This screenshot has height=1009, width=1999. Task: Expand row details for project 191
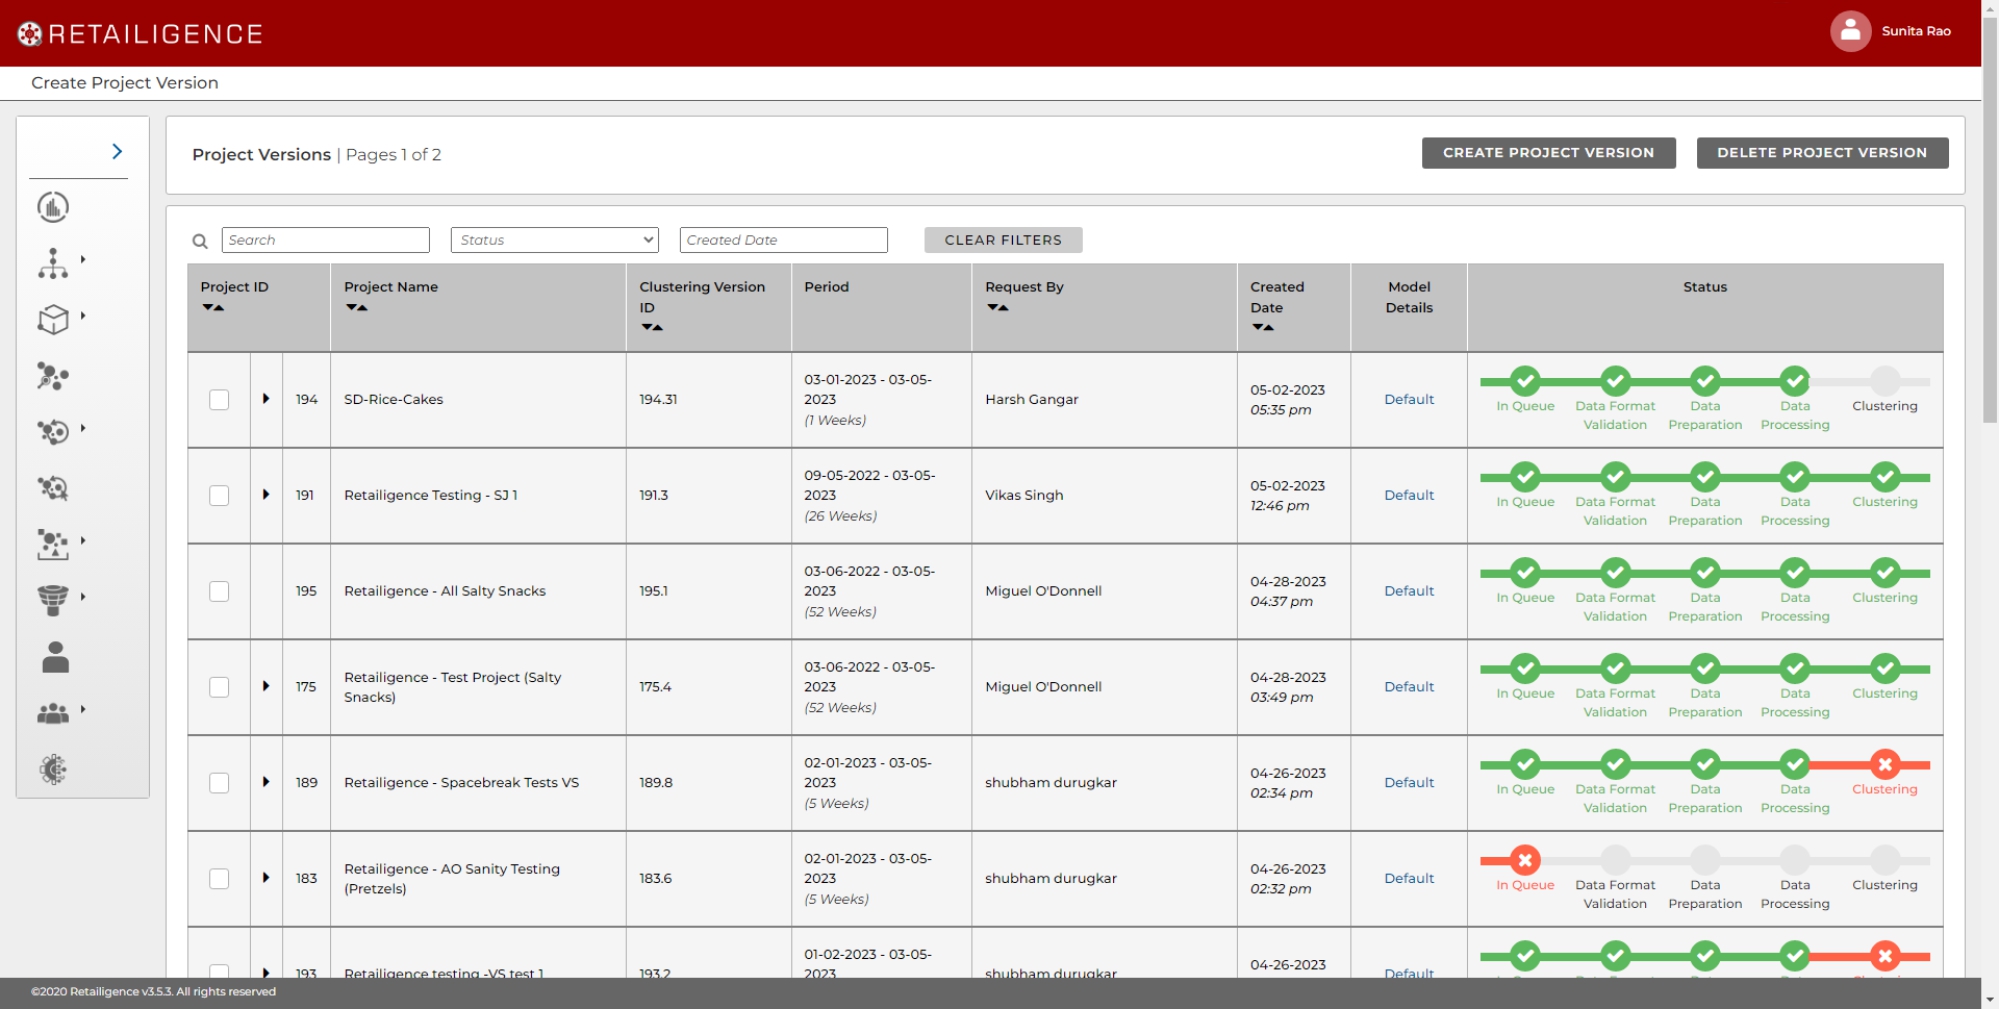pos(266,495)
